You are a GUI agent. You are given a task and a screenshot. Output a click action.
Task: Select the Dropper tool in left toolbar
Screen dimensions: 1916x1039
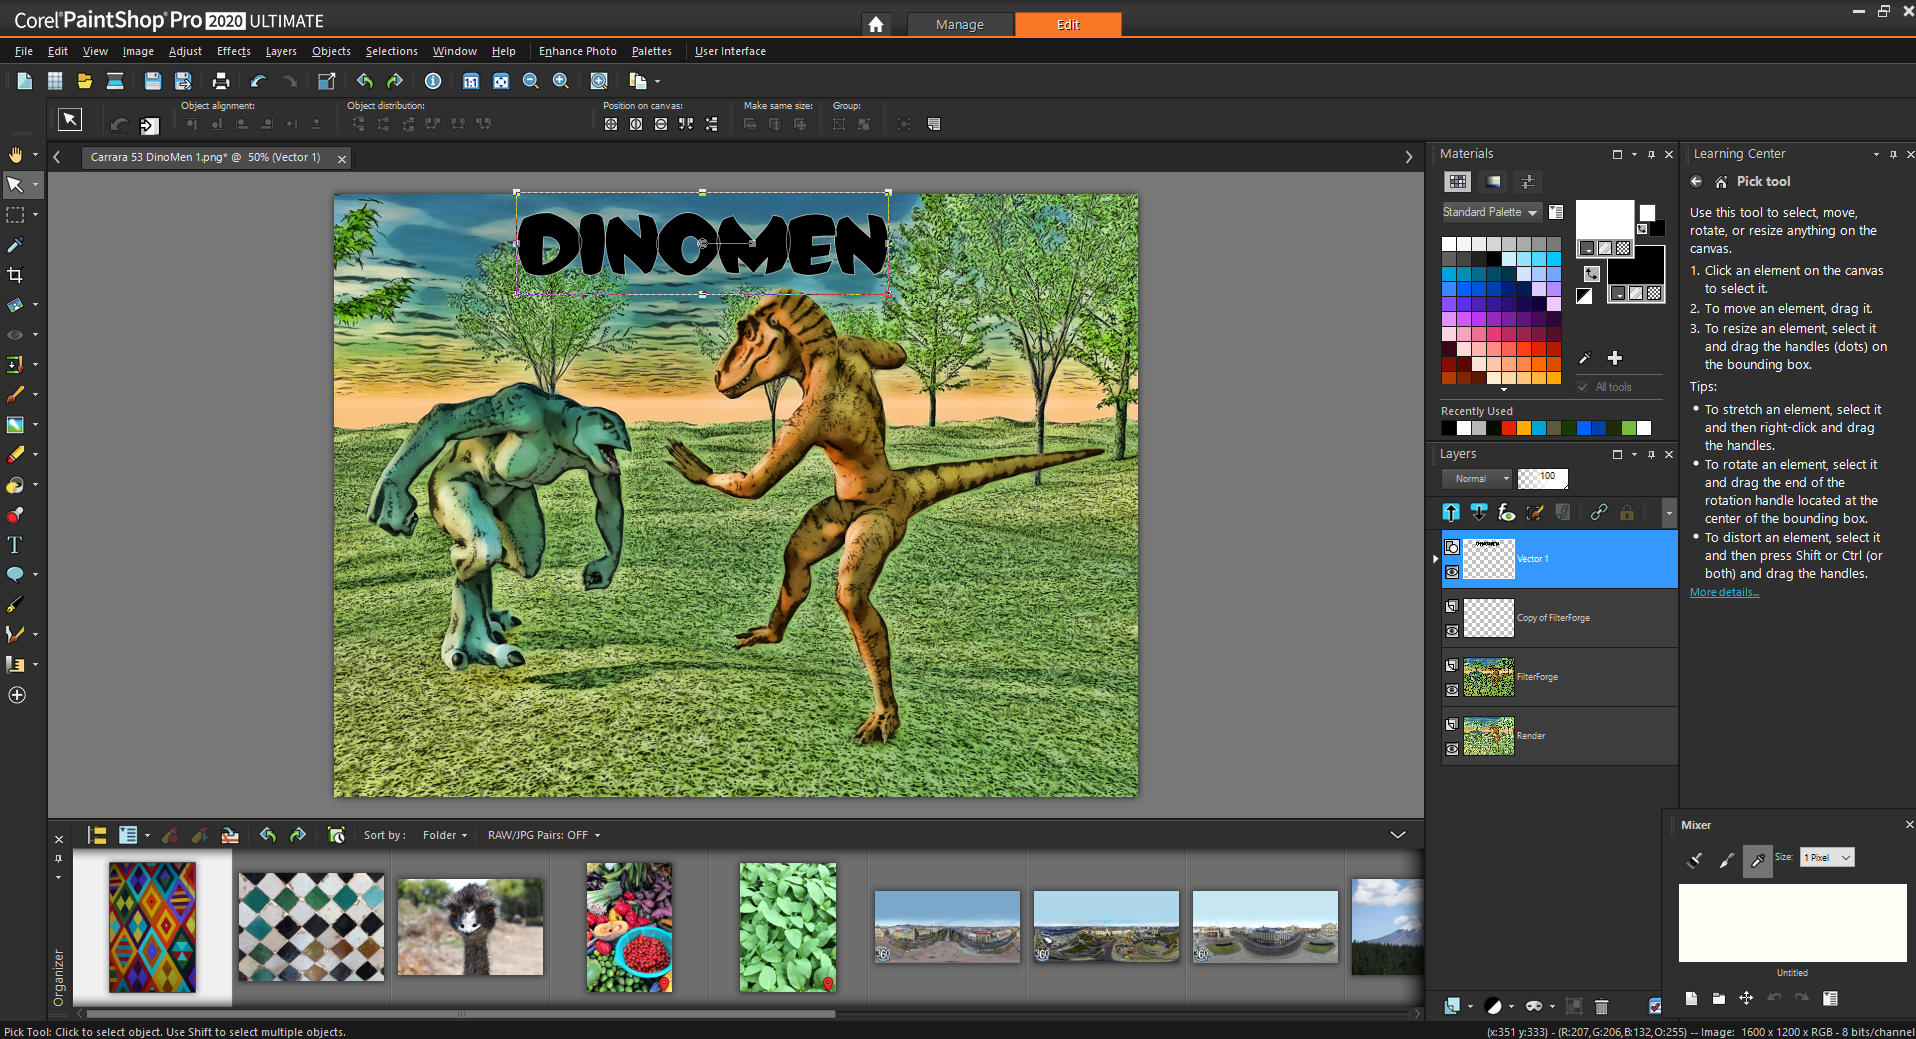pos(15,245)
